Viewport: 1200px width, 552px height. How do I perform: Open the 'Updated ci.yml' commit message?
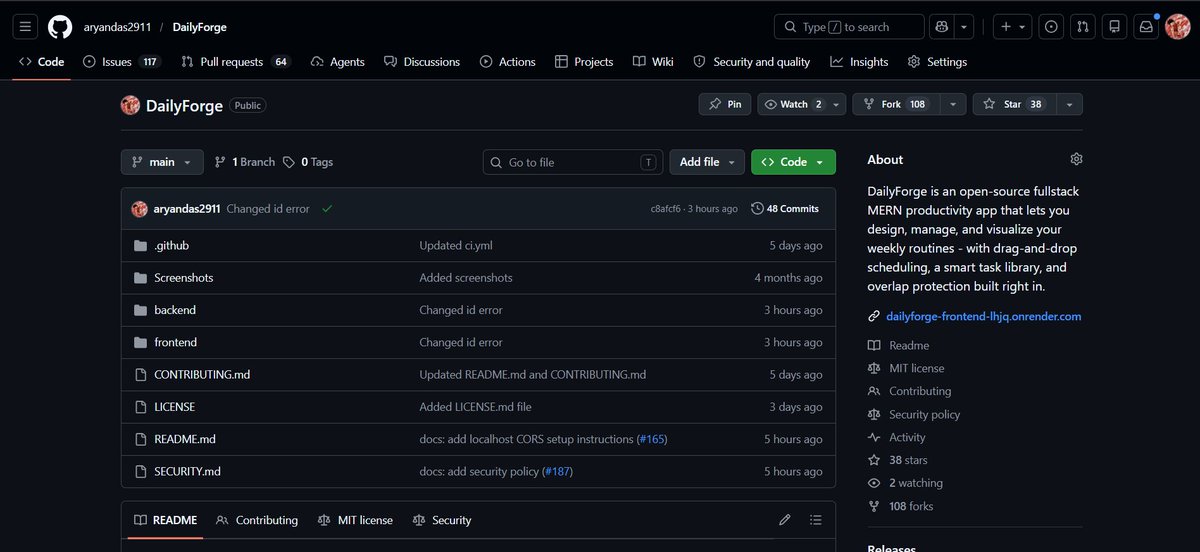pos(456,246)
